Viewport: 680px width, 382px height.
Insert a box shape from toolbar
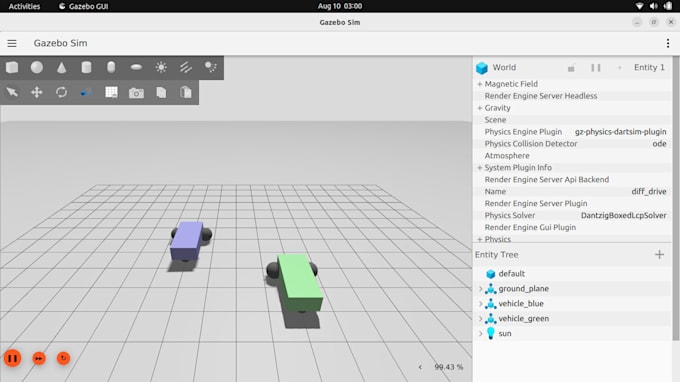pos(12,67)
